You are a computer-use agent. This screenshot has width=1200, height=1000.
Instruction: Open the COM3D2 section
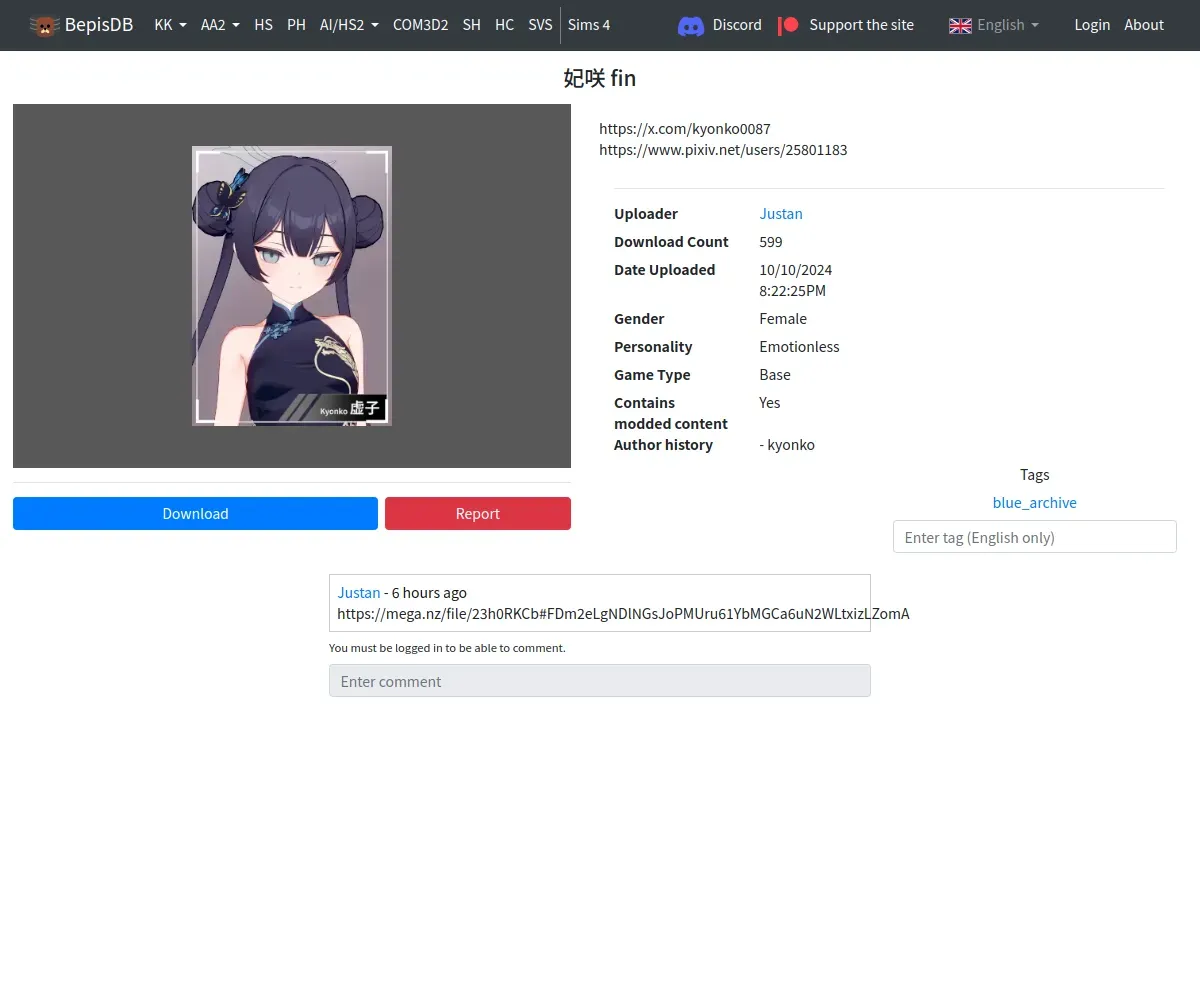[421, 25]
